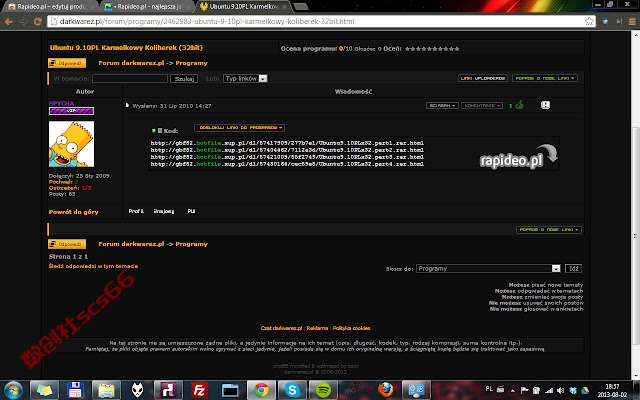Image resolution: width=640 pixels, height=400 pixels.
Task: Click the volume speaker icon in the tray
Action: (x=560, y=391)
